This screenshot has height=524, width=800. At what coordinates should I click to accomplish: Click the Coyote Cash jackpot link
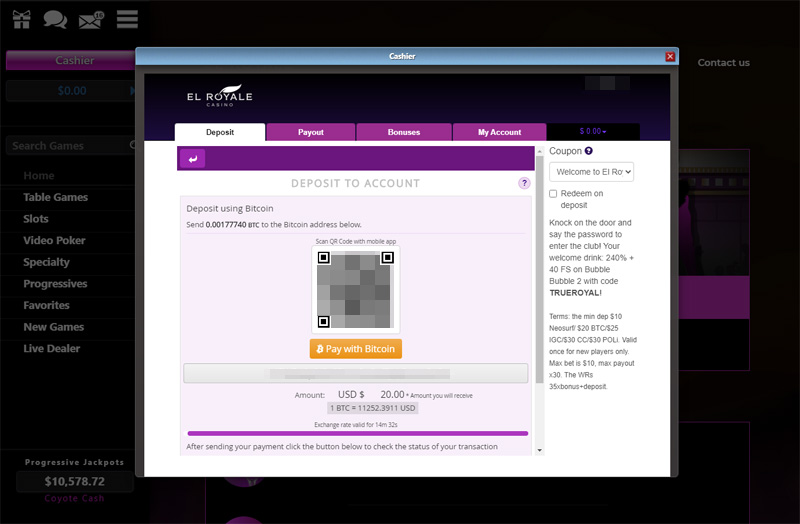74,498
